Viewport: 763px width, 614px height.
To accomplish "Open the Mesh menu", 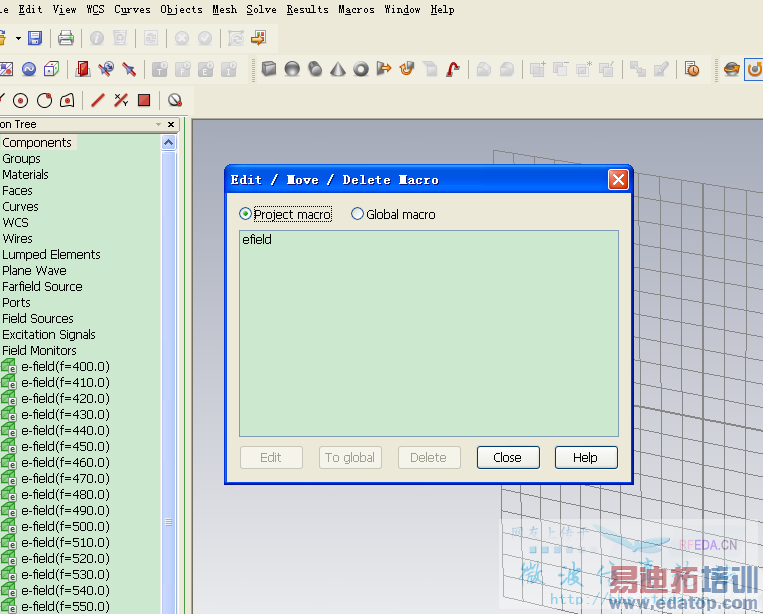I will 224,9.
